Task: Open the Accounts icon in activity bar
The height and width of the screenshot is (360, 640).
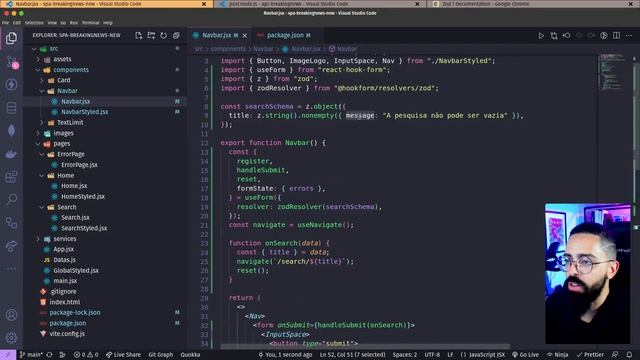Action: pyautogui.click(x=11, y=315)
